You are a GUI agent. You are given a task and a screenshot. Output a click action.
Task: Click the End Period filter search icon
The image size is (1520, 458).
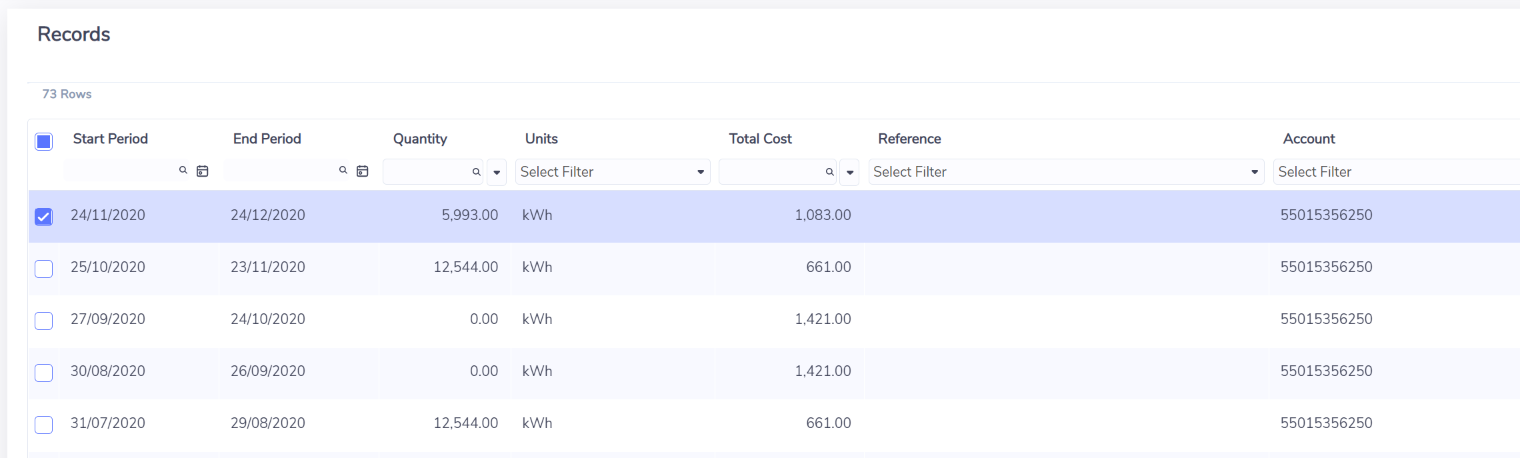coord(343,172)
